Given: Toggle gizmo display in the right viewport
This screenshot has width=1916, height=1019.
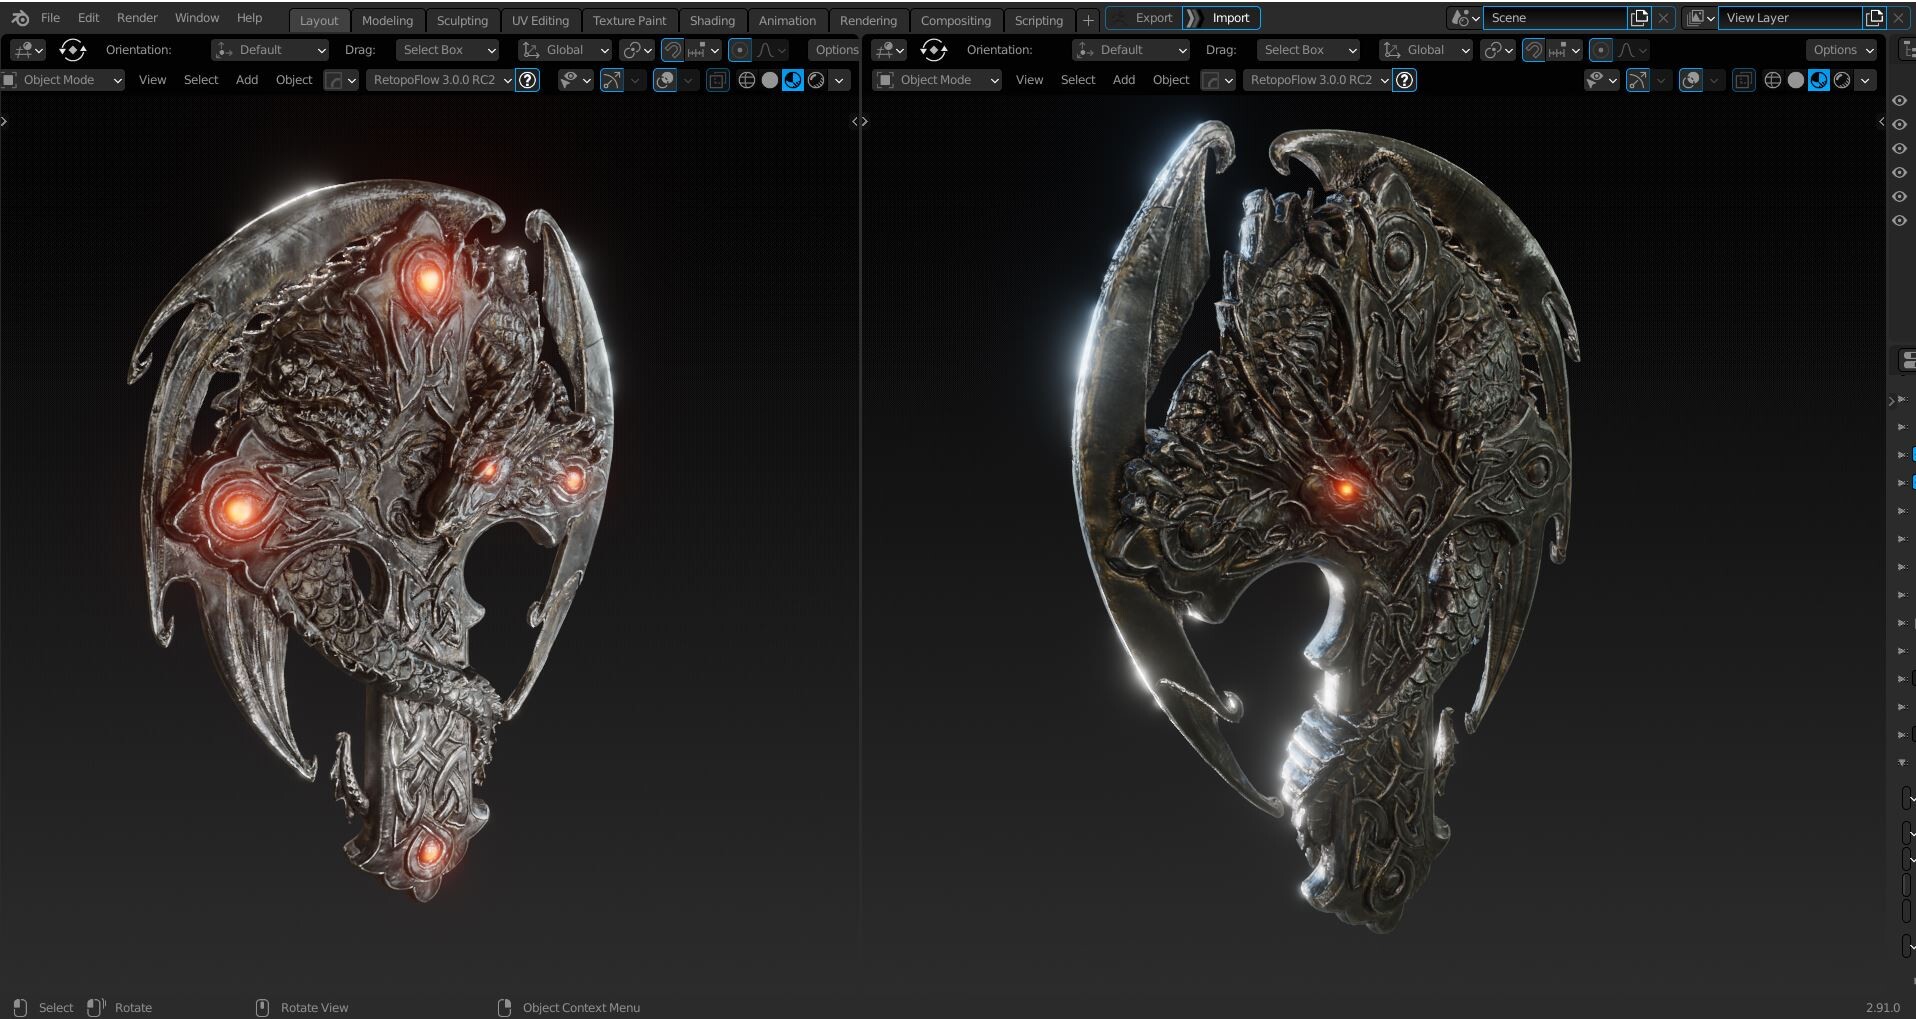Looking at the screenshot, I should (x=1638, y=80).
